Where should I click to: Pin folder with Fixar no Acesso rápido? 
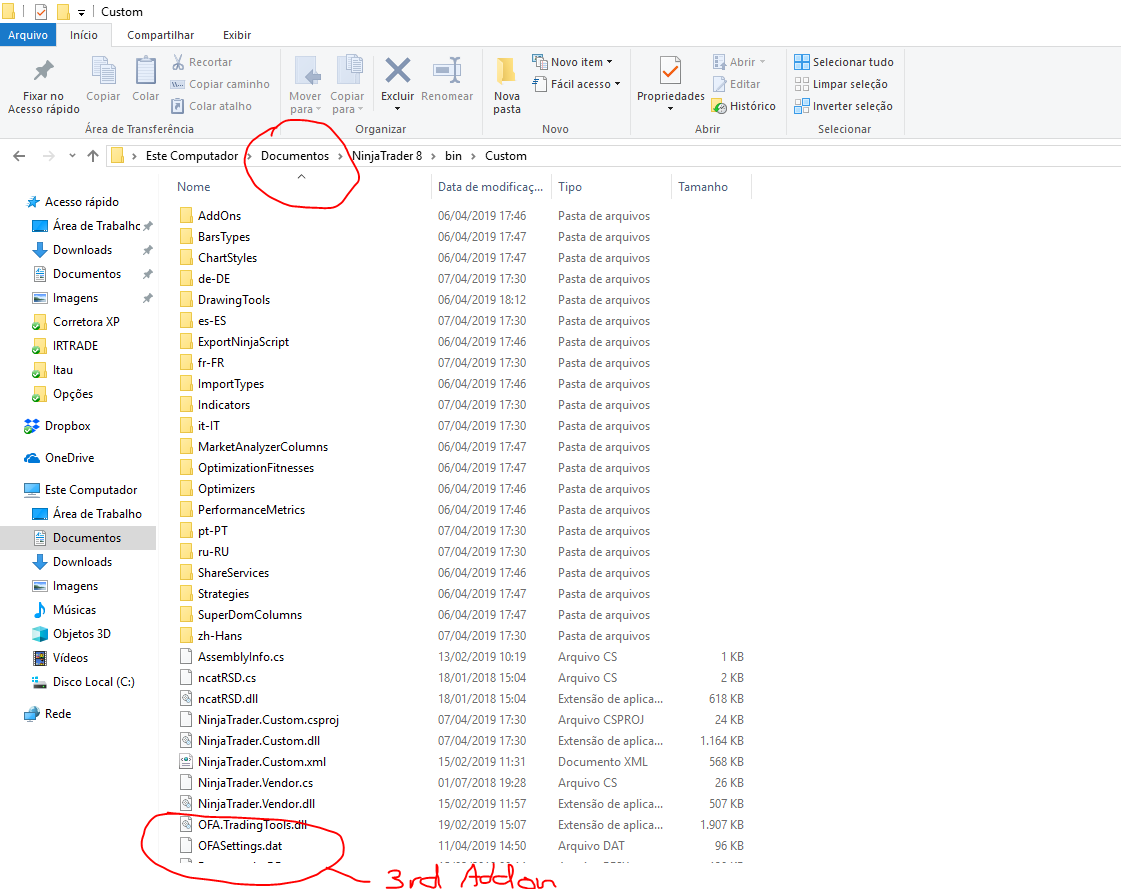[x=44, y=85]
